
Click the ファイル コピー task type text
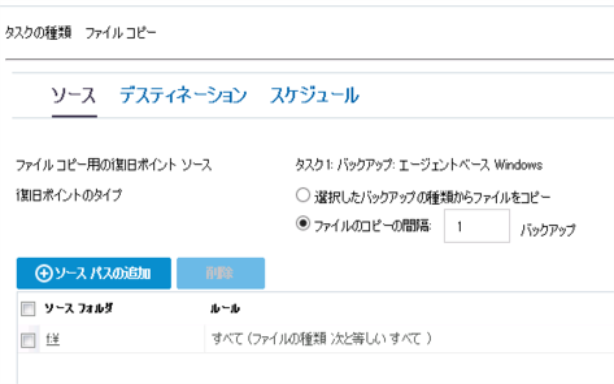pos(121,33)
